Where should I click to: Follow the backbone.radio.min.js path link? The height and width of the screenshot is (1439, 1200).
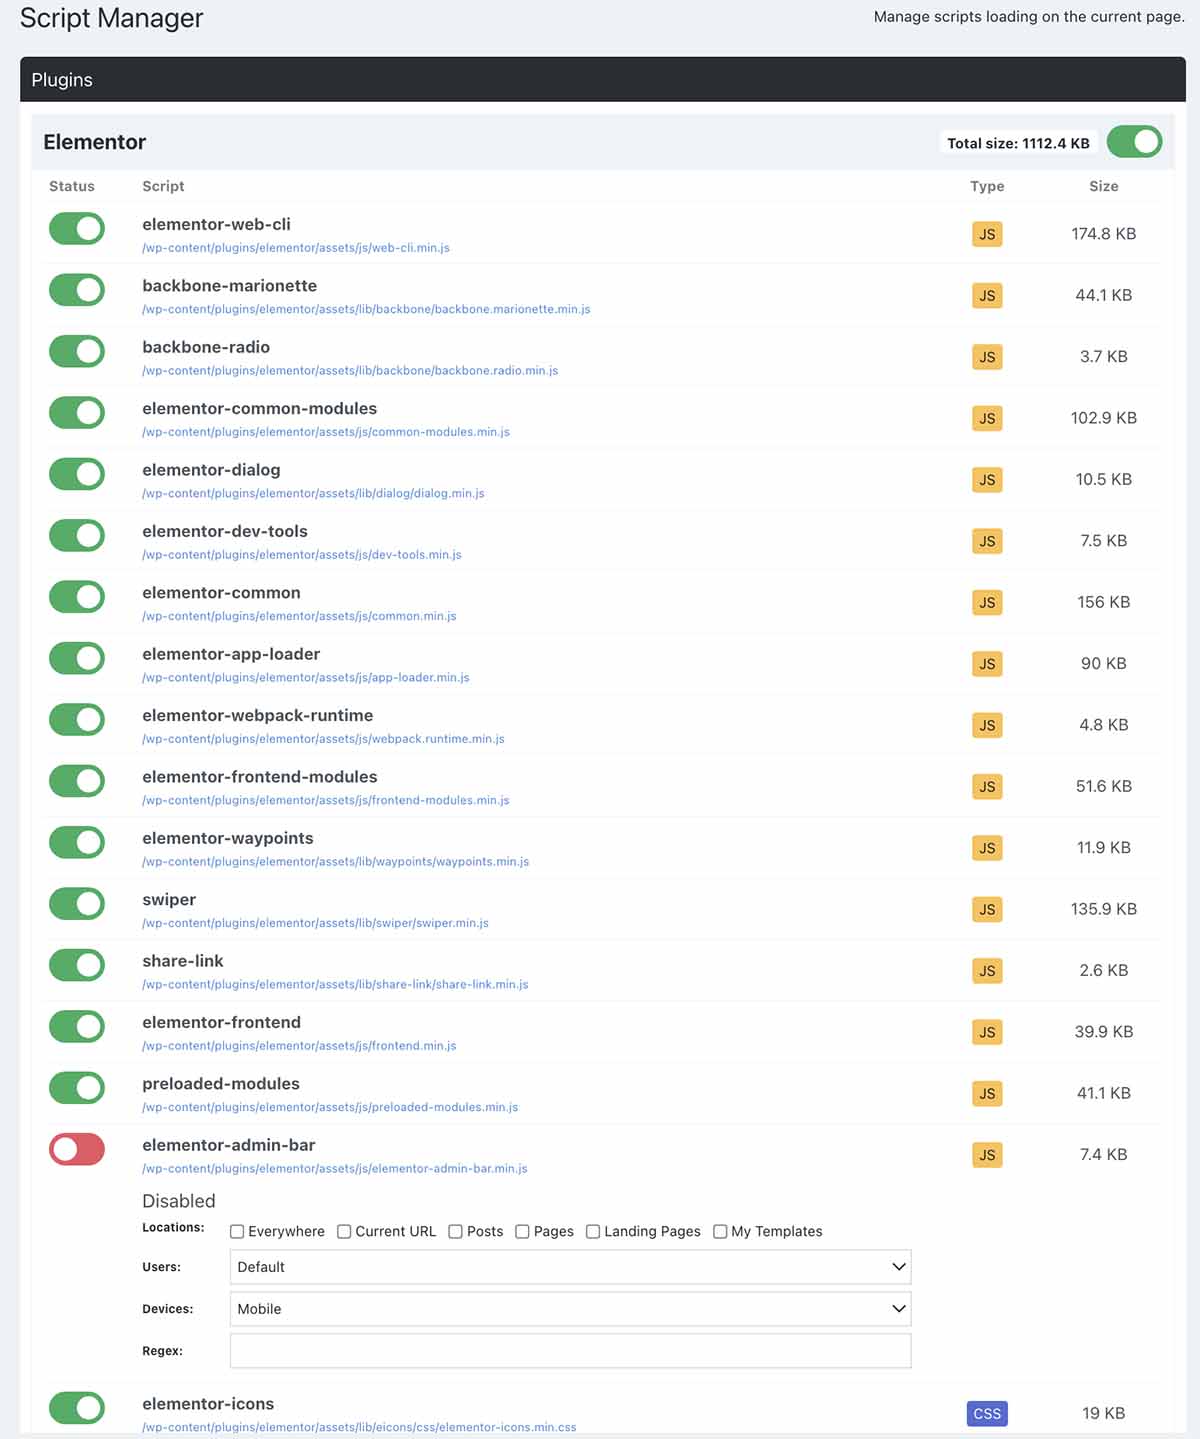point(350,371)
